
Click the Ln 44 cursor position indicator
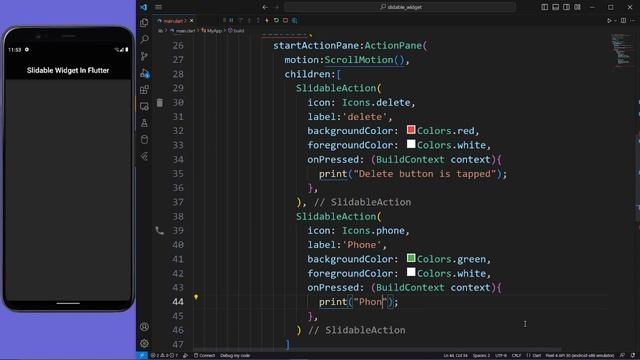pos(455,356)
